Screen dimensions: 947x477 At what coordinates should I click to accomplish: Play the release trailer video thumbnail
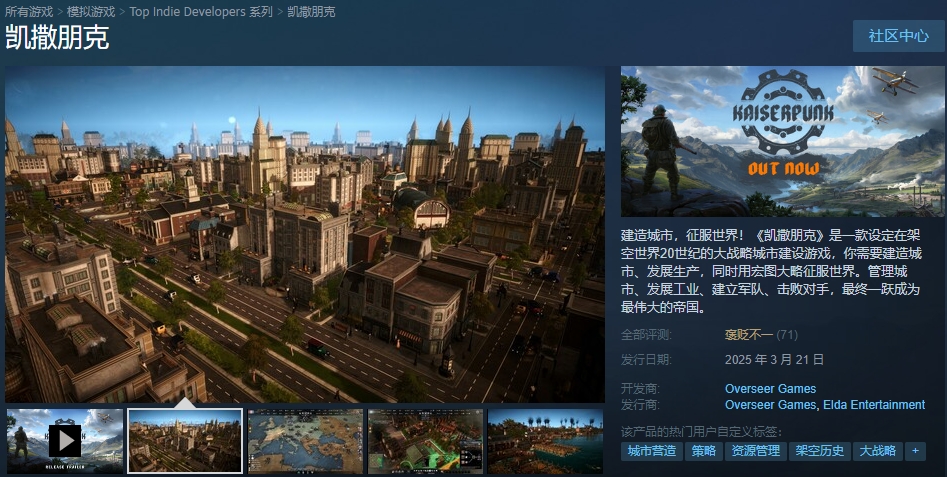click(65, 441)
